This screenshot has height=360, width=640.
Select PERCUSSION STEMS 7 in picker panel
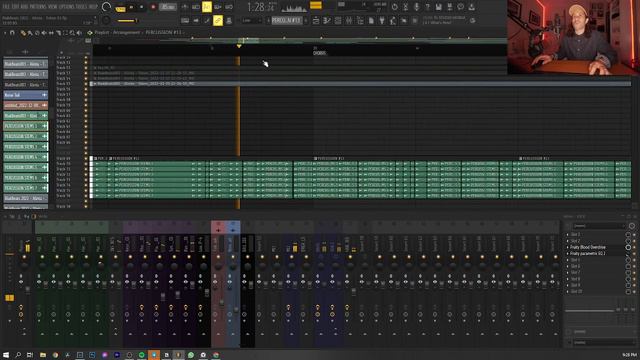click(x=25, y=188)
